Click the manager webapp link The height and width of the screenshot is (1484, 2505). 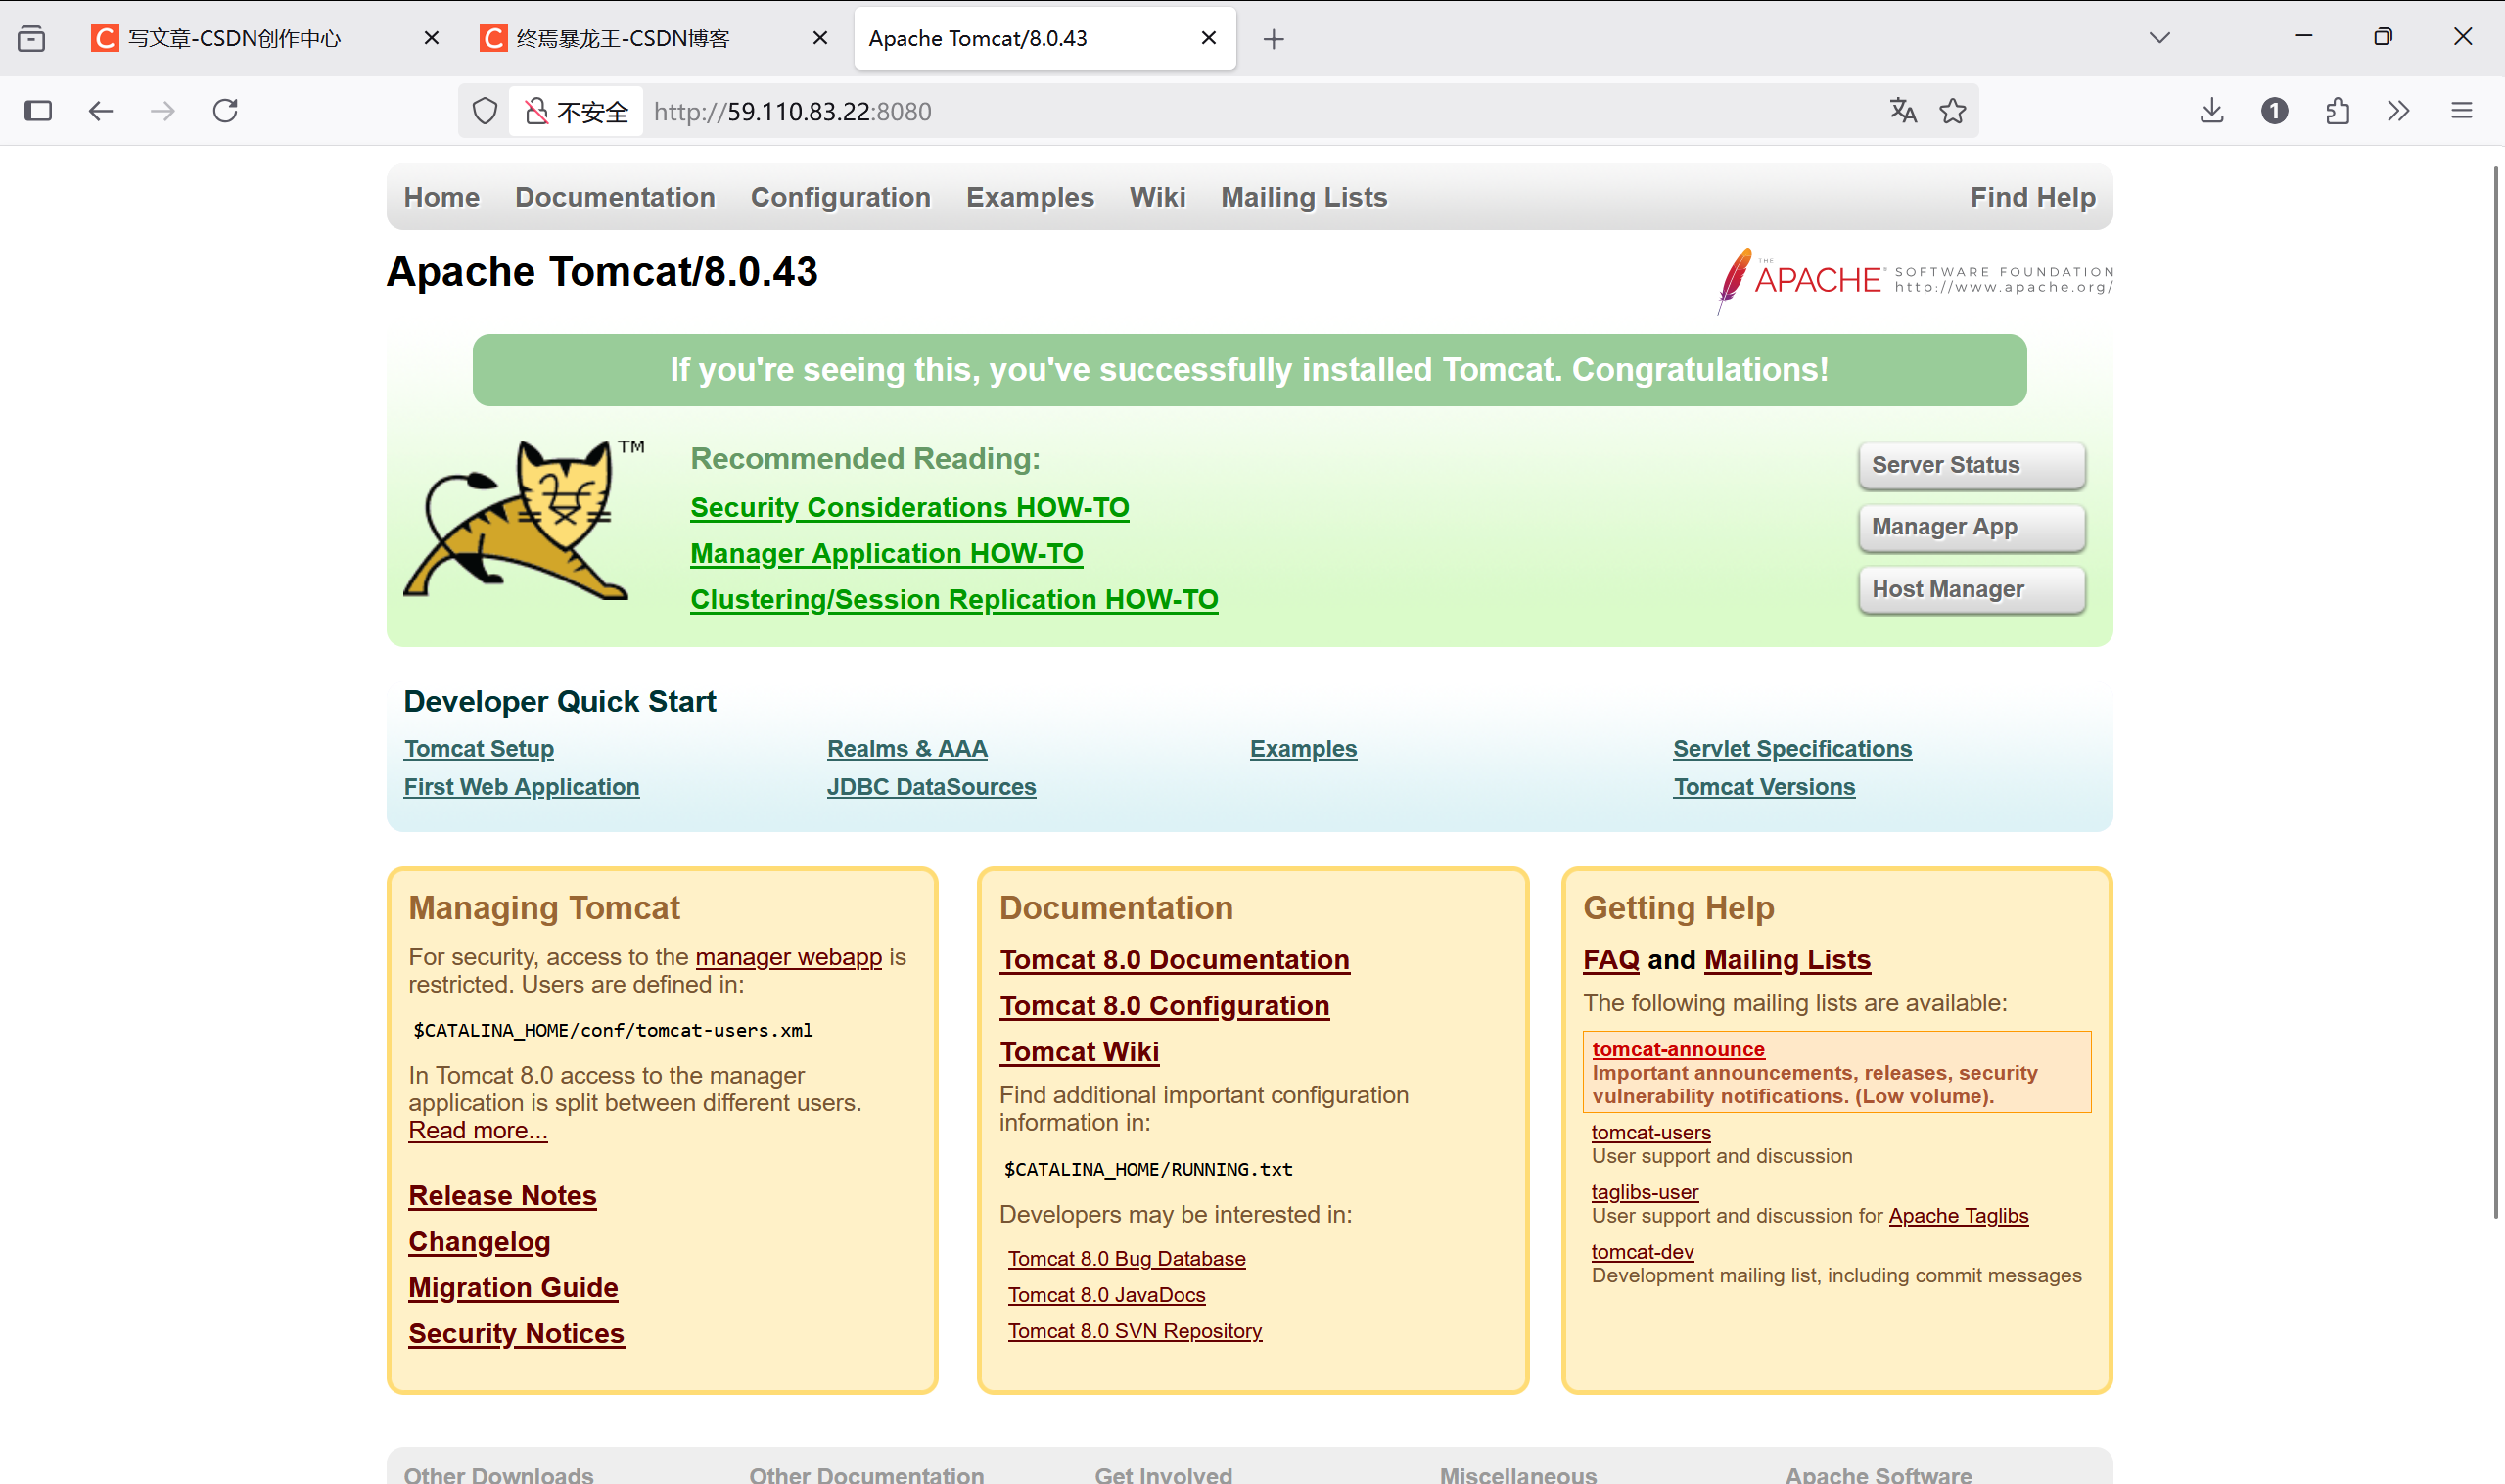coord(788,957)
